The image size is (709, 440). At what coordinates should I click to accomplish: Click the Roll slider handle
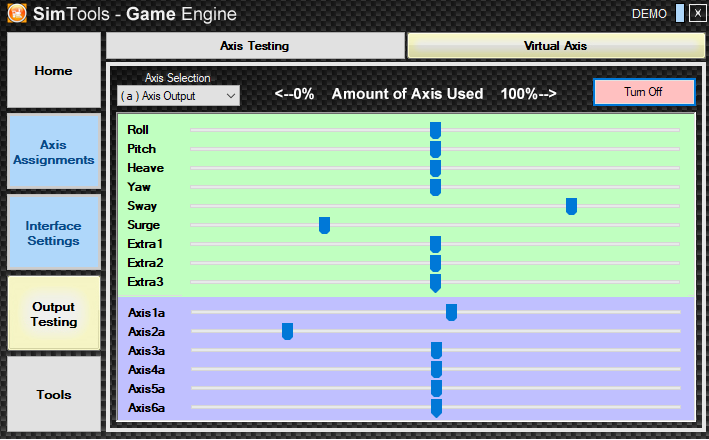435,130
